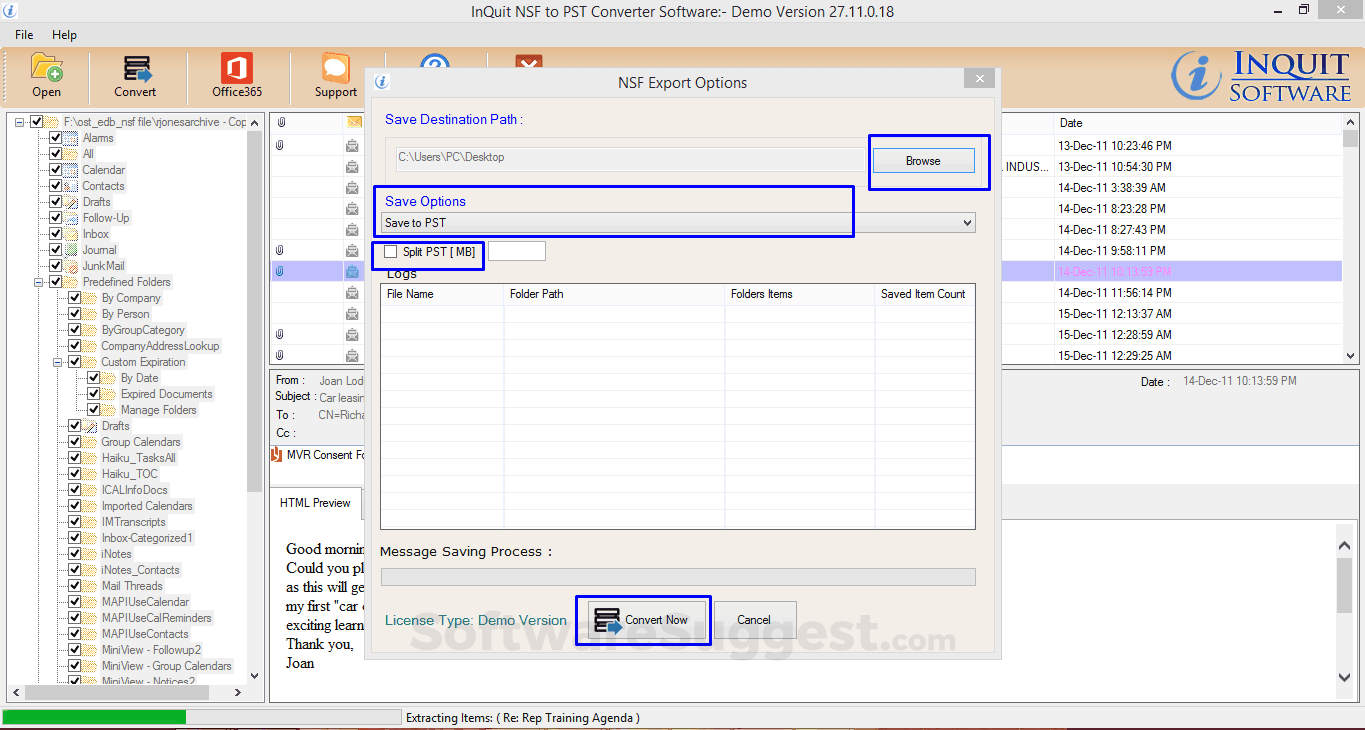Screen dimensions: 1365x730
Task: Click the Predefined Folders folder icon
Action: [x=71, y=282]
